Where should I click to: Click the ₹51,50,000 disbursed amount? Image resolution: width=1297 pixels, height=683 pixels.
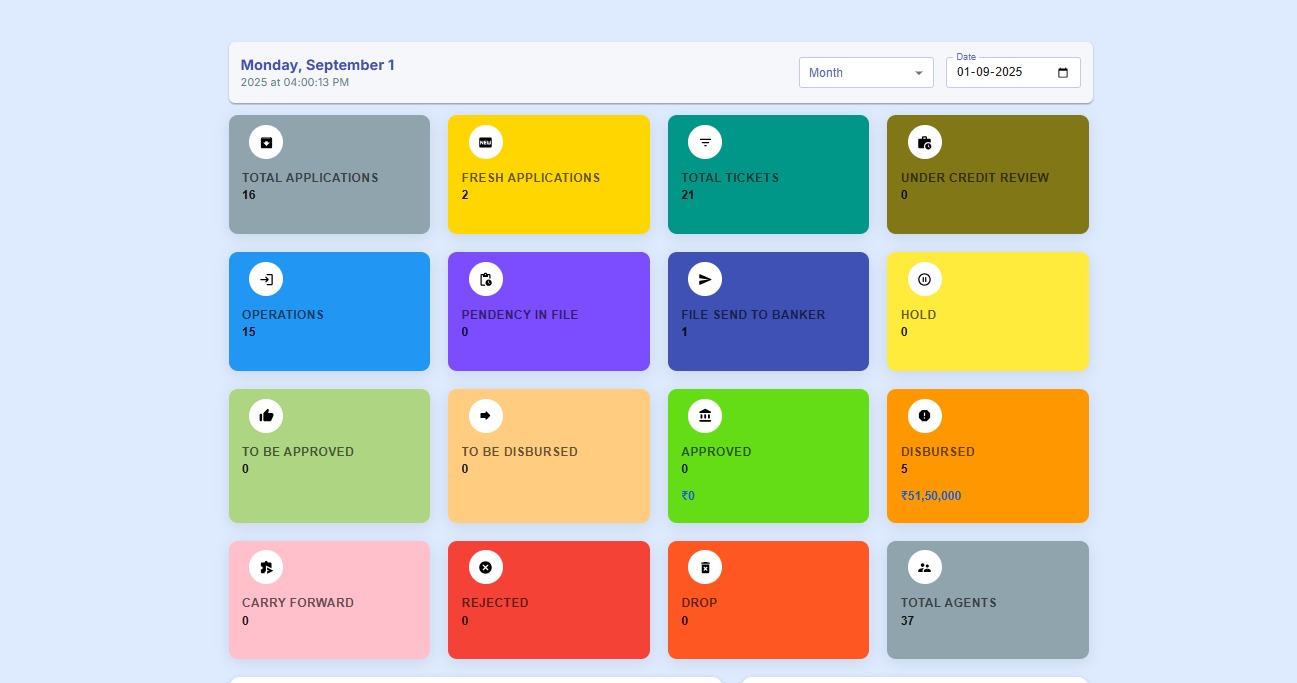tap(931, 496)
